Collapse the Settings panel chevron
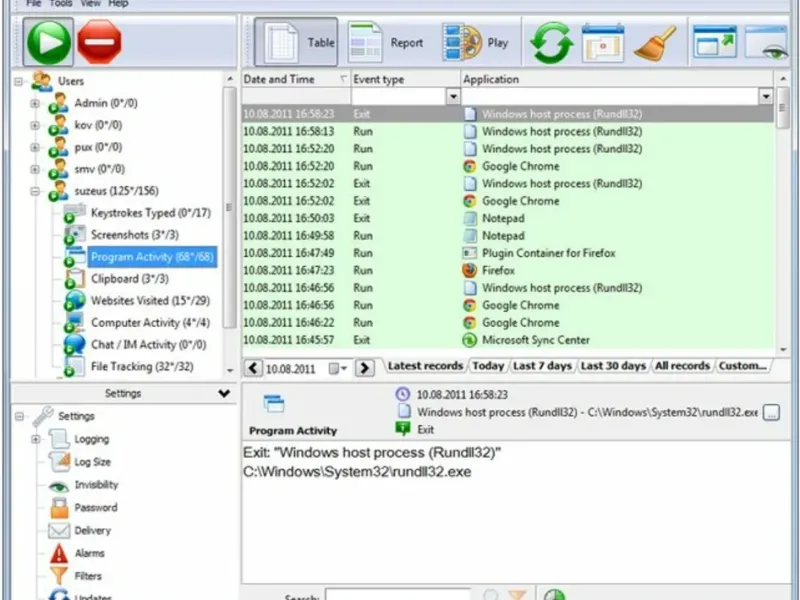The image size is (800, 600). [x=224, y=393]
